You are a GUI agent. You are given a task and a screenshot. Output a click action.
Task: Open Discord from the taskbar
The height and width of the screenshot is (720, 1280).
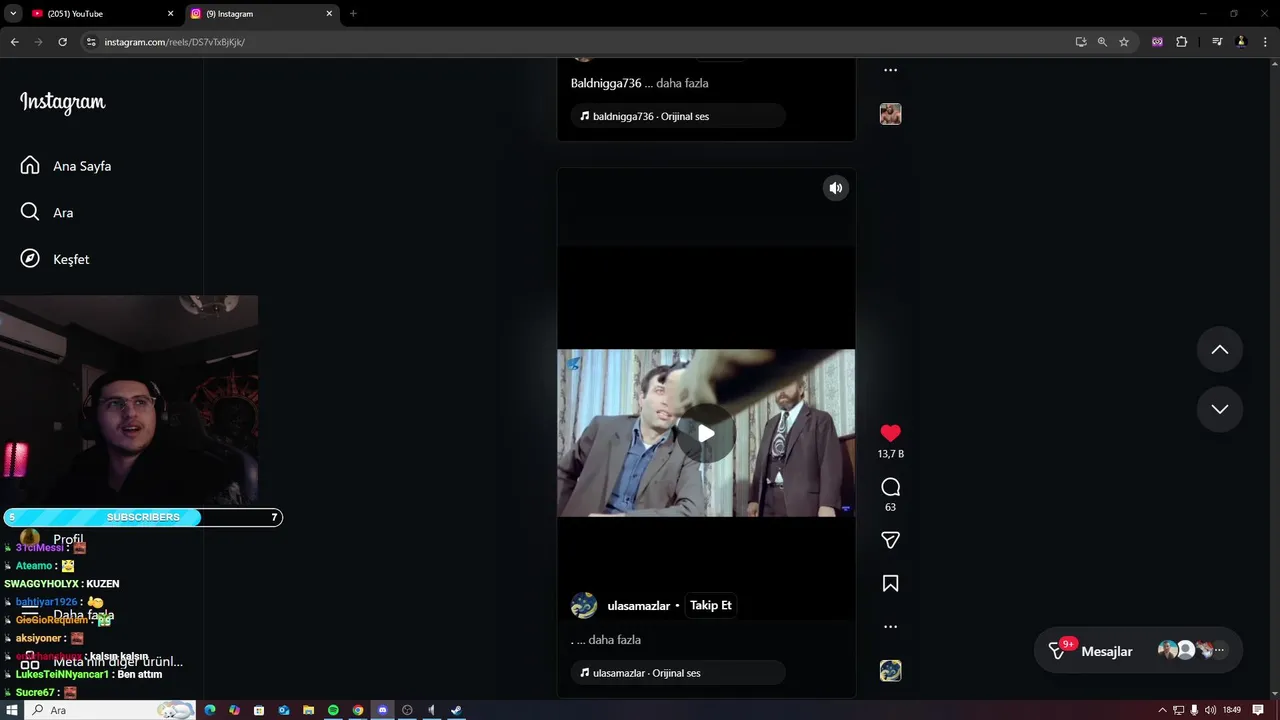pos(382,710)
